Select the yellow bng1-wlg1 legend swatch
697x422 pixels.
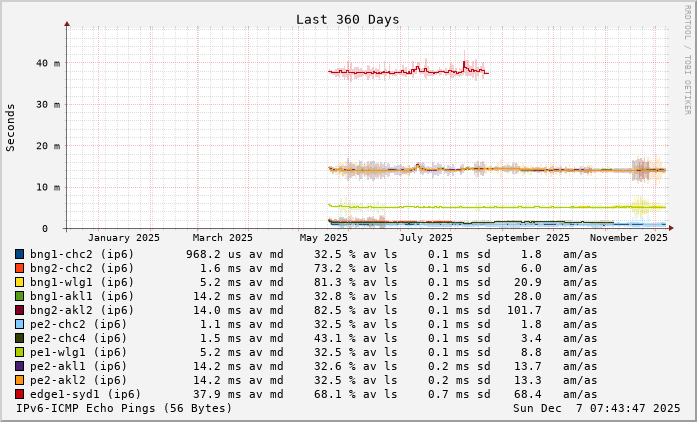(19, 282)
